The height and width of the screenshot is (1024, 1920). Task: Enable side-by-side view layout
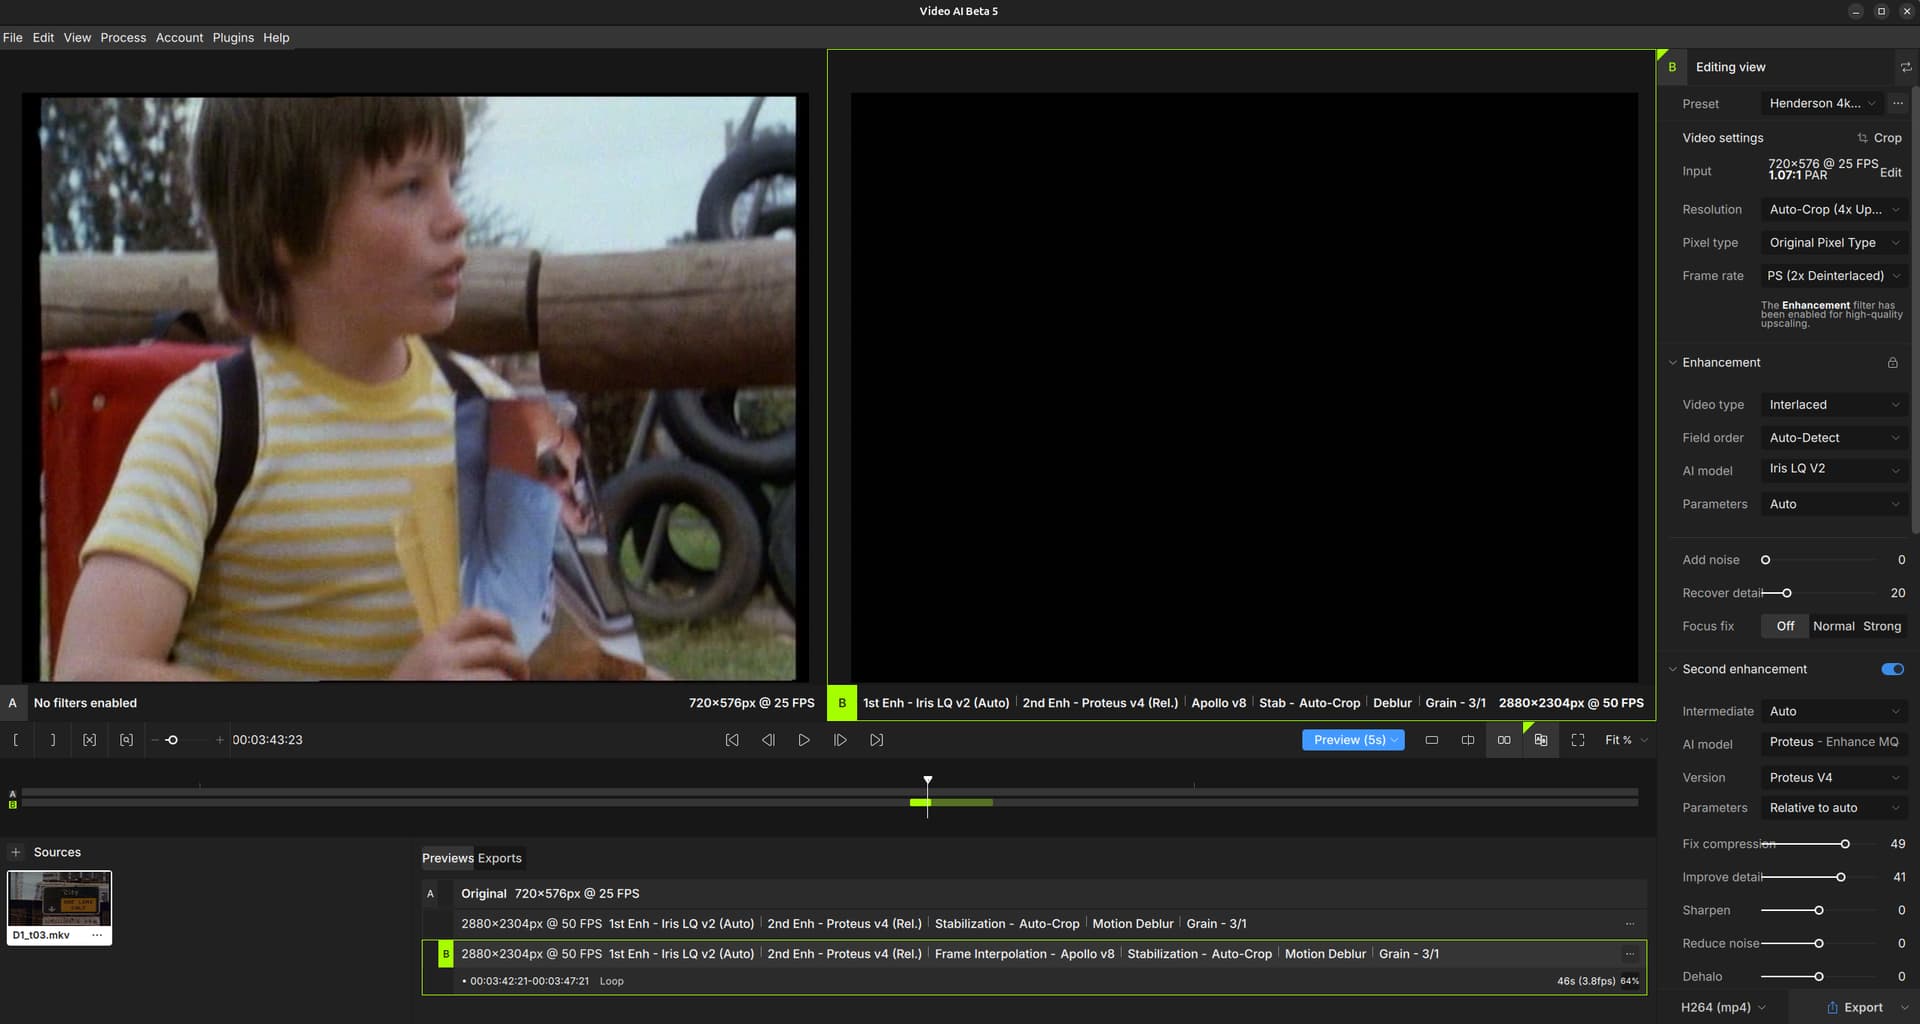1504,740
